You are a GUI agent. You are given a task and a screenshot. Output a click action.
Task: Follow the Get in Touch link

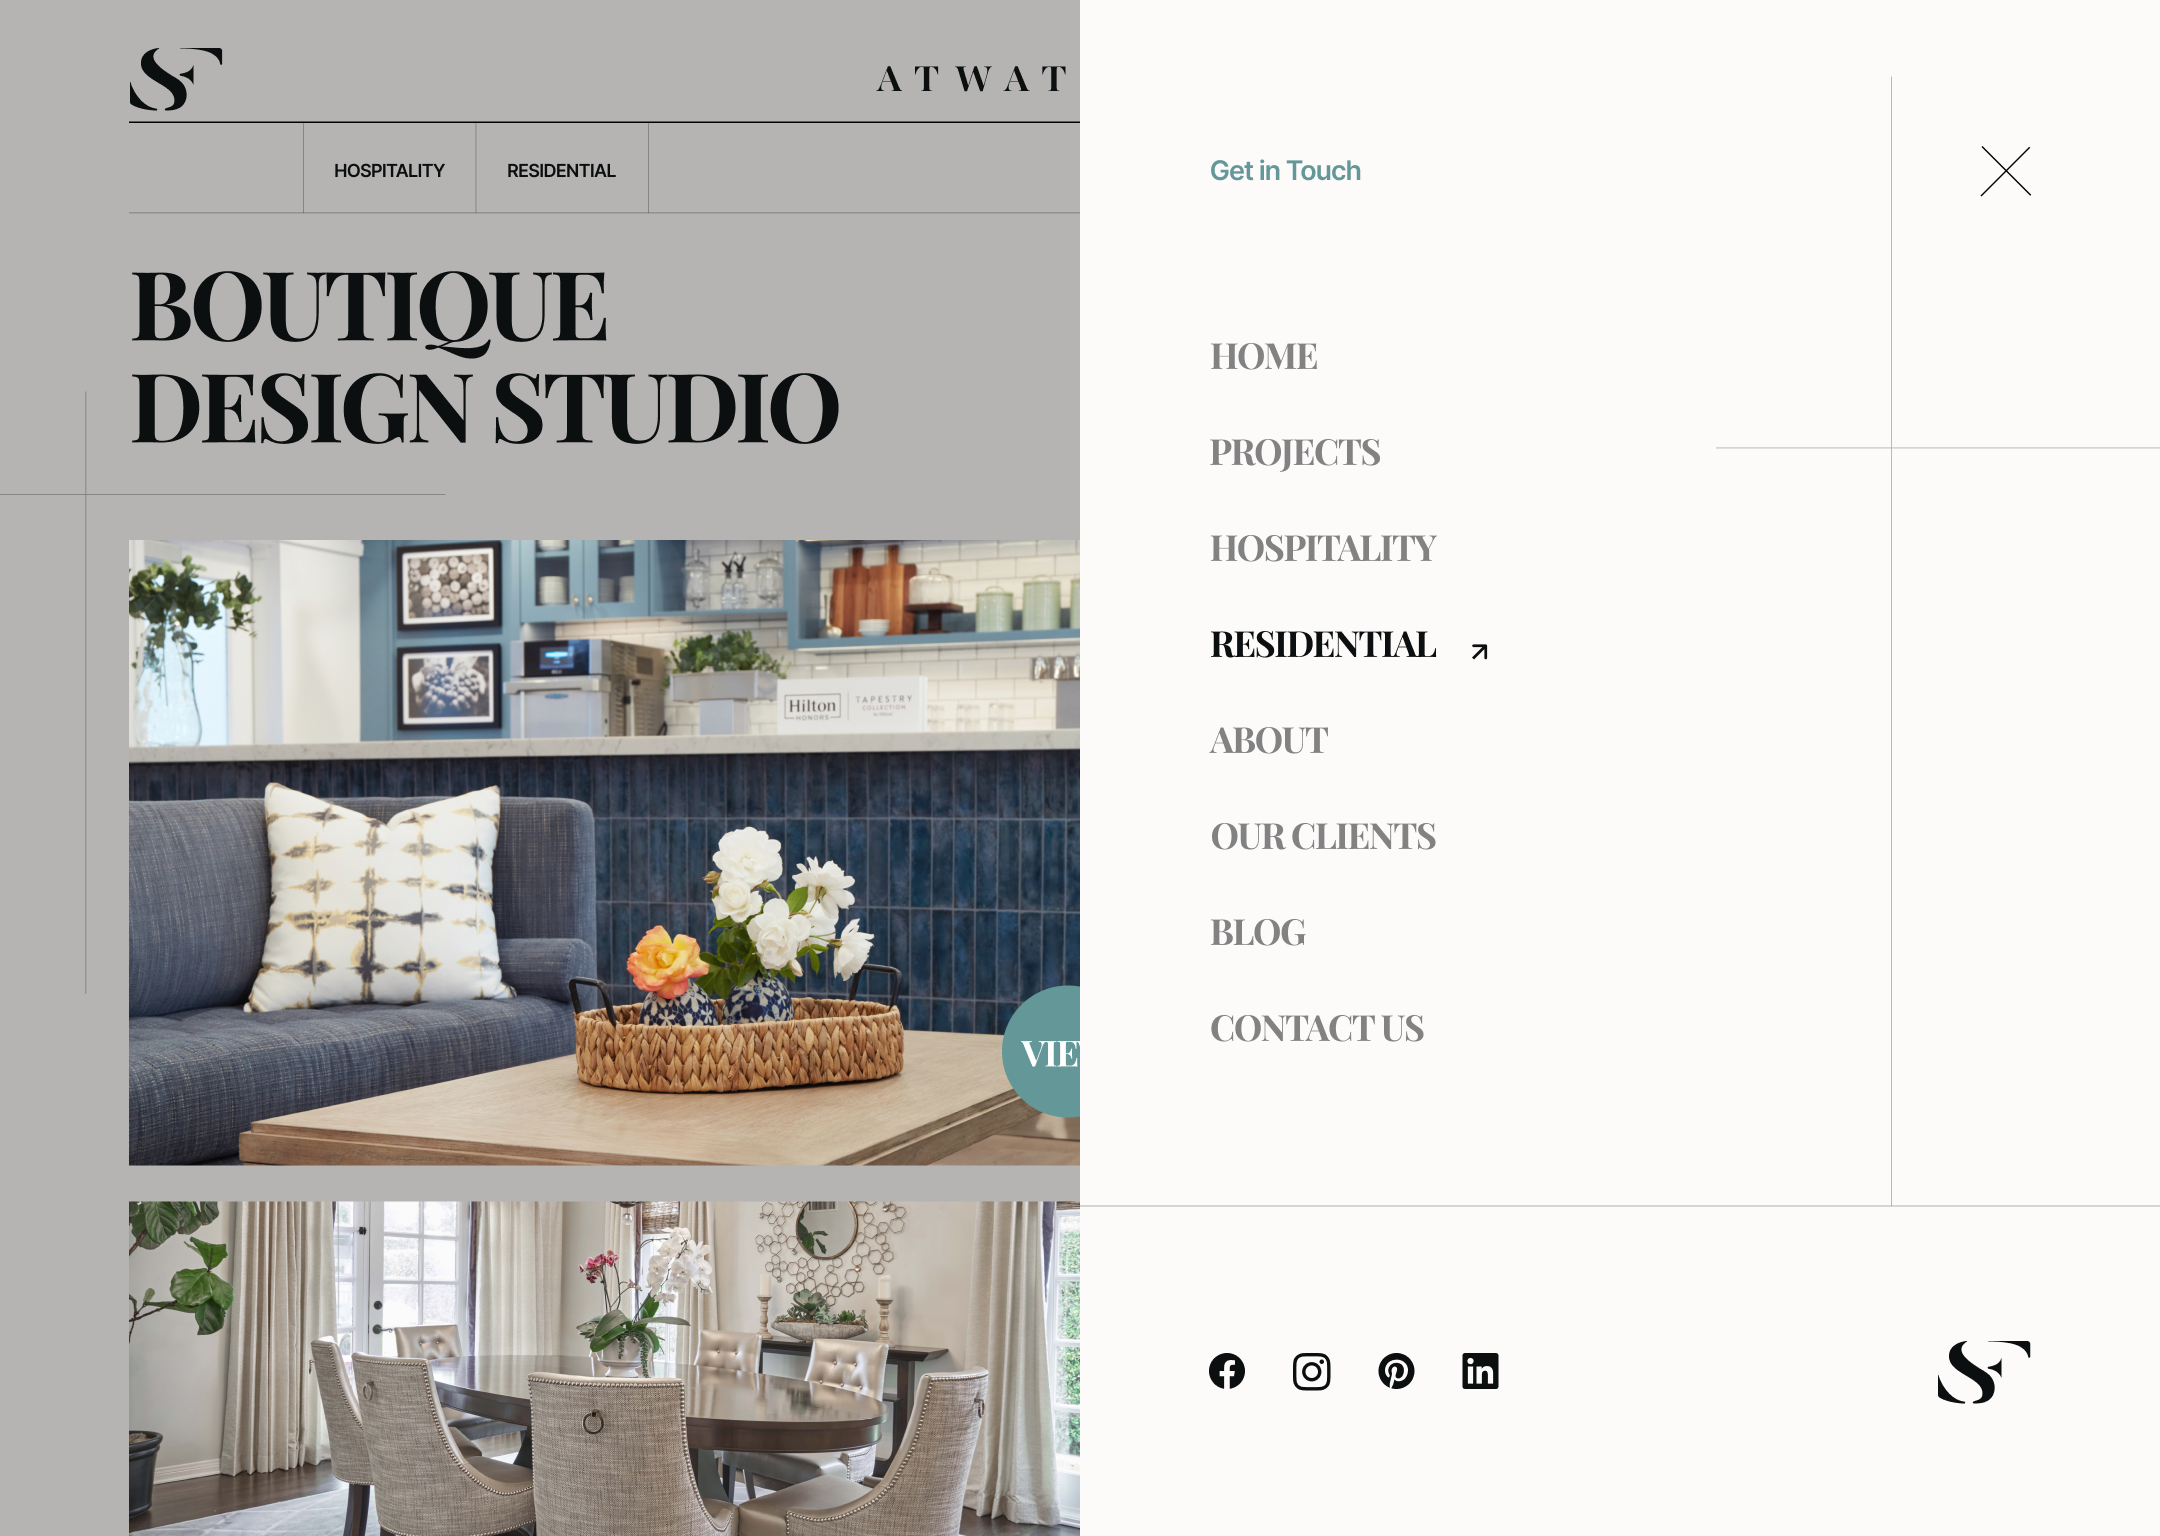point(1285,171)
